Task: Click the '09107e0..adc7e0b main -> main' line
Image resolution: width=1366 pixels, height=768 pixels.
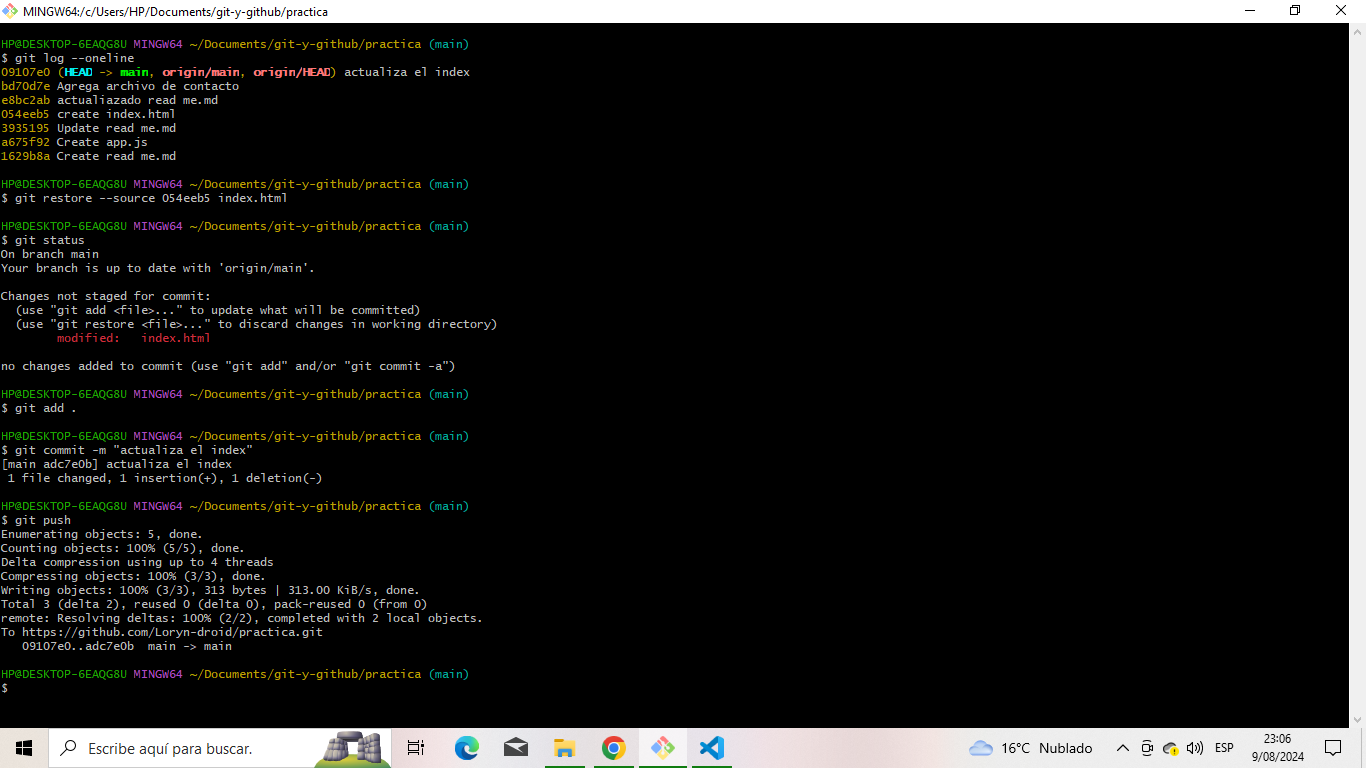Action: click(127, 646)
